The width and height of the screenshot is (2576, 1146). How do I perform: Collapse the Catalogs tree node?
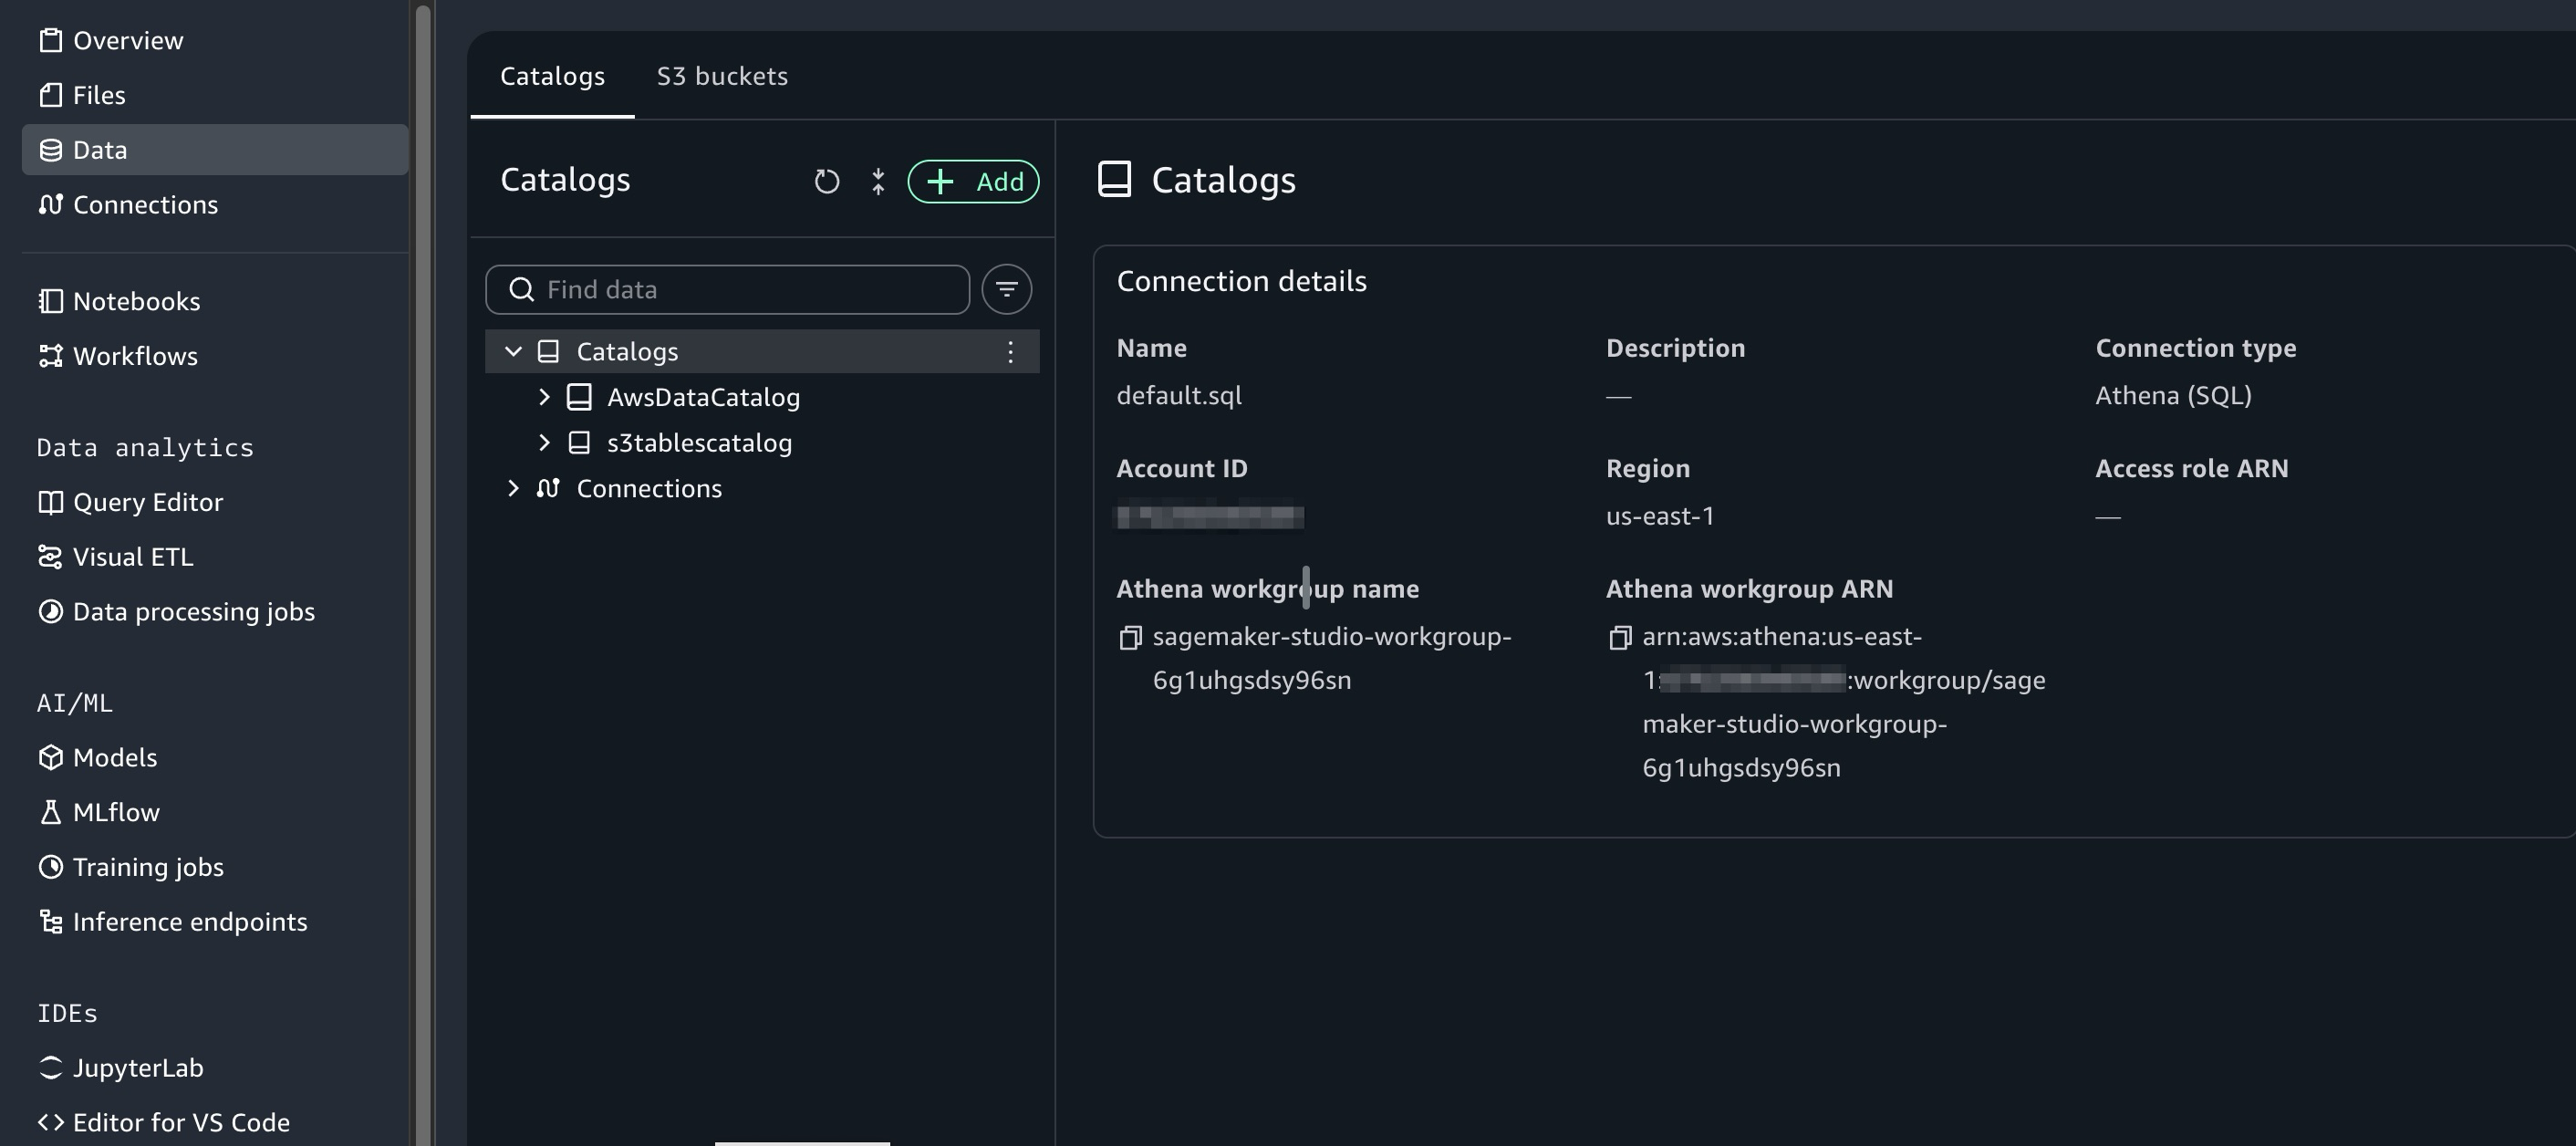pos(513,351)
